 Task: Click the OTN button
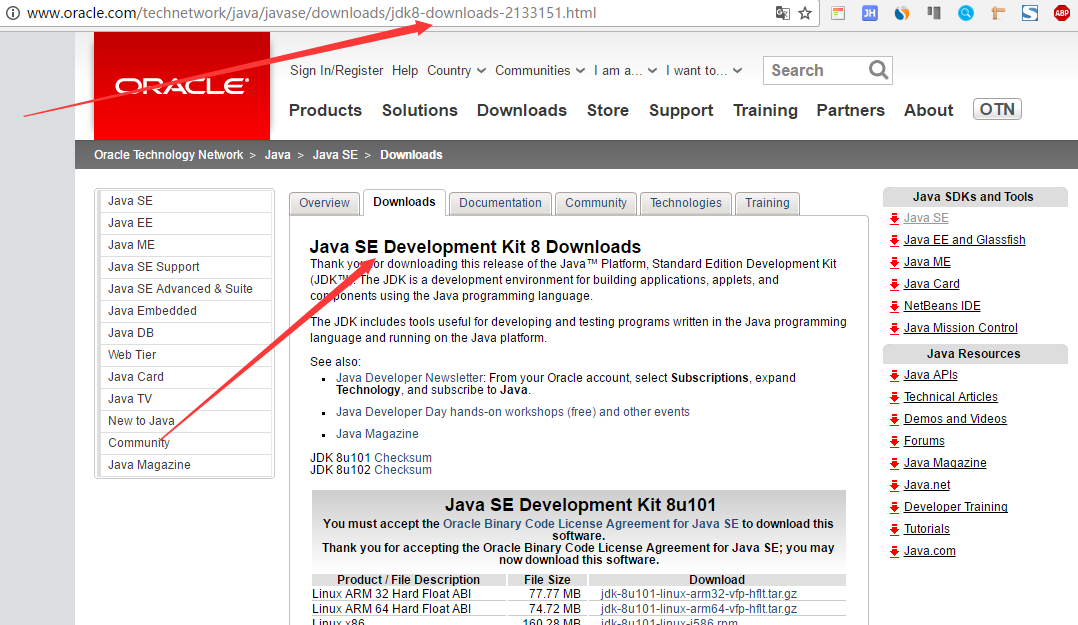(x=997, y=109)
